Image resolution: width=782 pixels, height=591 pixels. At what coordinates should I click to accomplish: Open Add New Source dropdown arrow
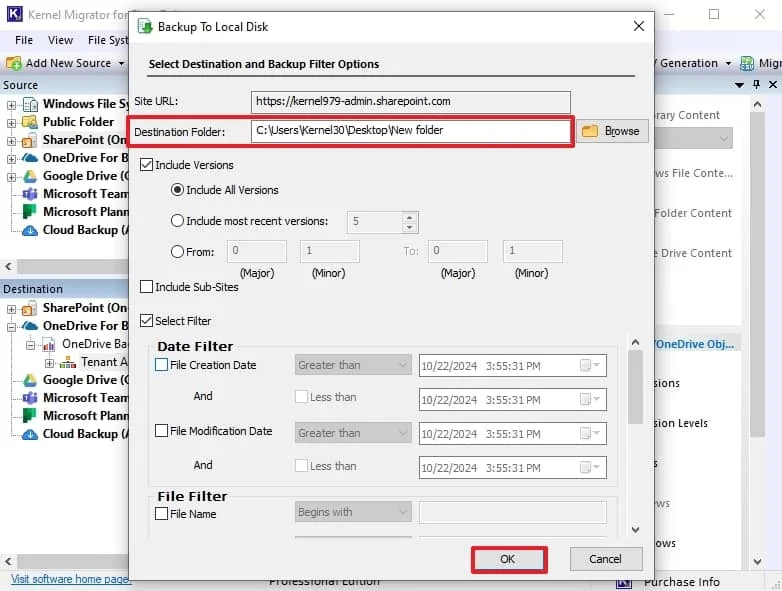point(121,64)
